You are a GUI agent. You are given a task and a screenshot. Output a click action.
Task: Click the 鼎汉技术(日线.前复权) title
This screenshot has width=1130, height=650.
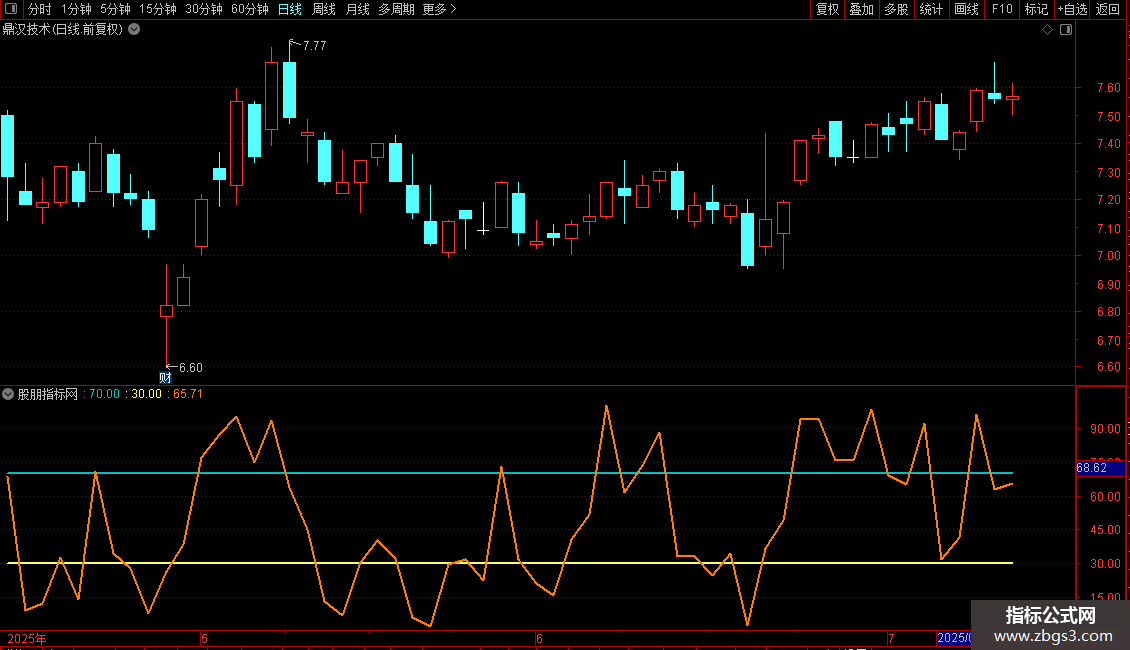(x=63, y=30)
